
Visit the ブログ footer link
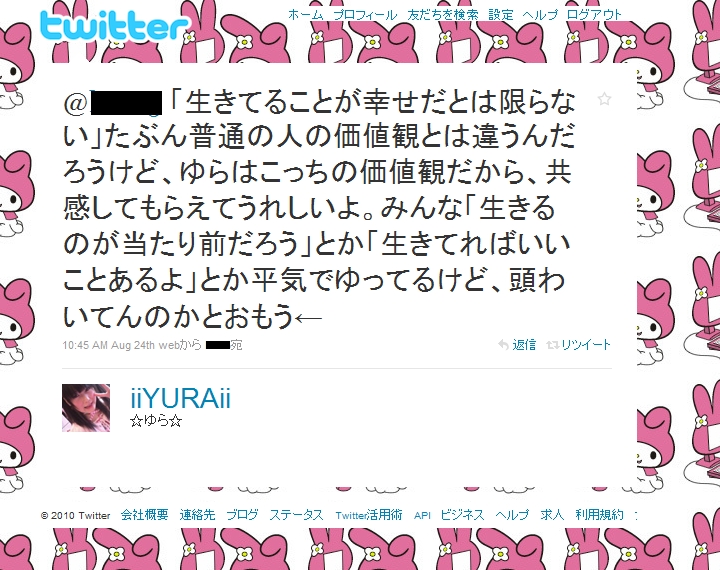click(x=242, y=515)
